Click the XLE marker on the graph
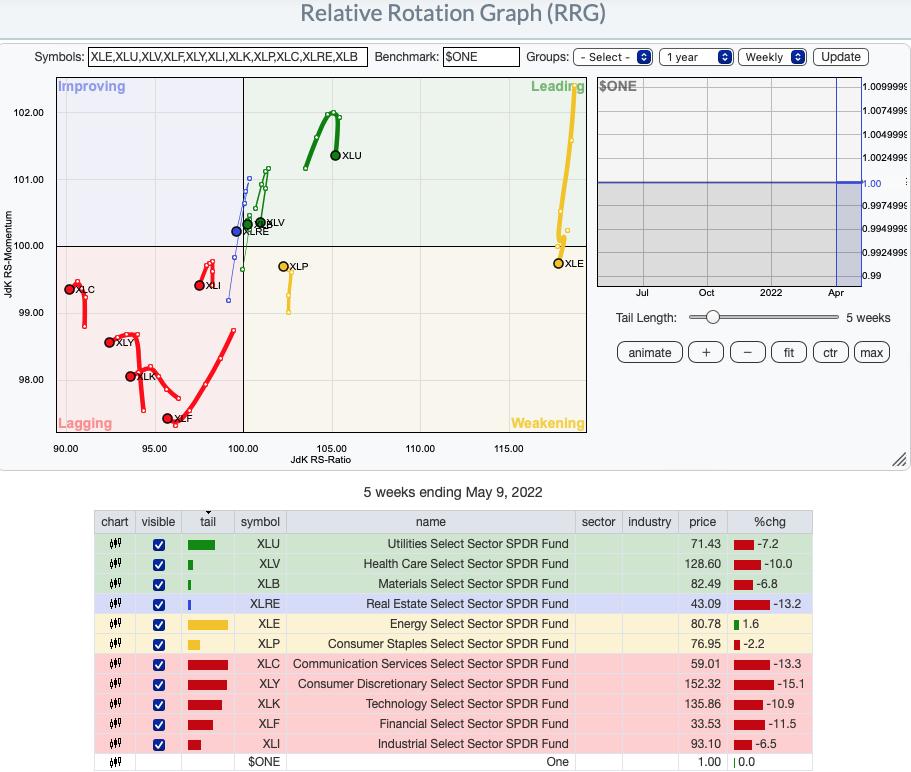The width and height of the screenshot is (911, 772). tap(558, 263)
